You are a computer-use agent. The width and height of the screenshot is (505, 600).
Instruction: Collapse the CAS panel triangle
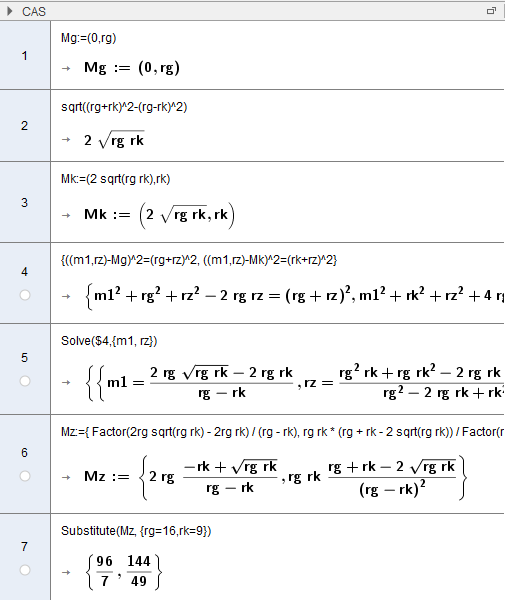tap(10, 11)
